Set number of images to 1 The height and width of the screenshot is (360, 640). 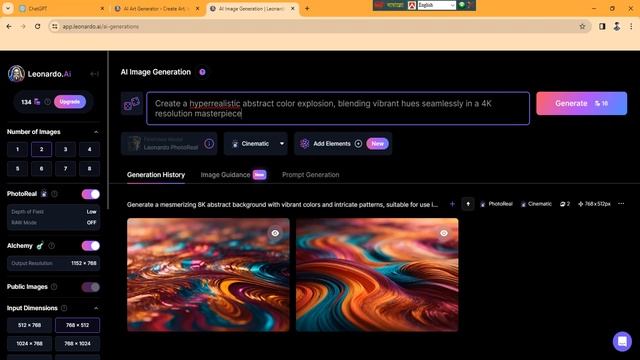click(x=18, y=149)
